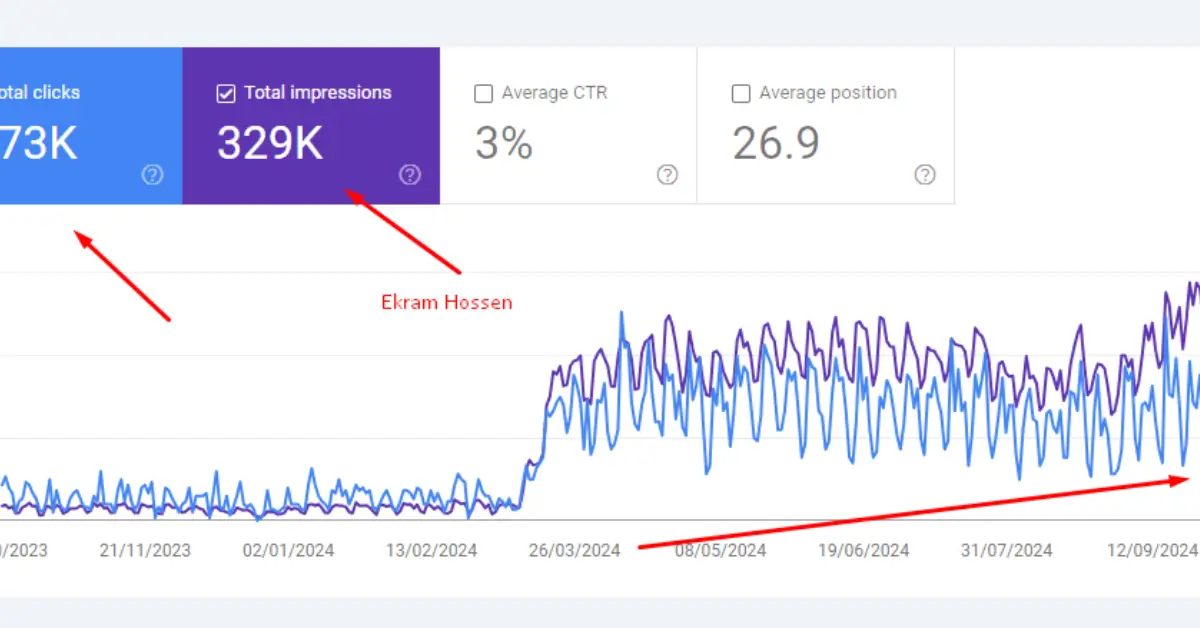Screen dimensions: 1200x628
Task: Select the 02/01/2024 axis date label
Action: pos(289,550)
